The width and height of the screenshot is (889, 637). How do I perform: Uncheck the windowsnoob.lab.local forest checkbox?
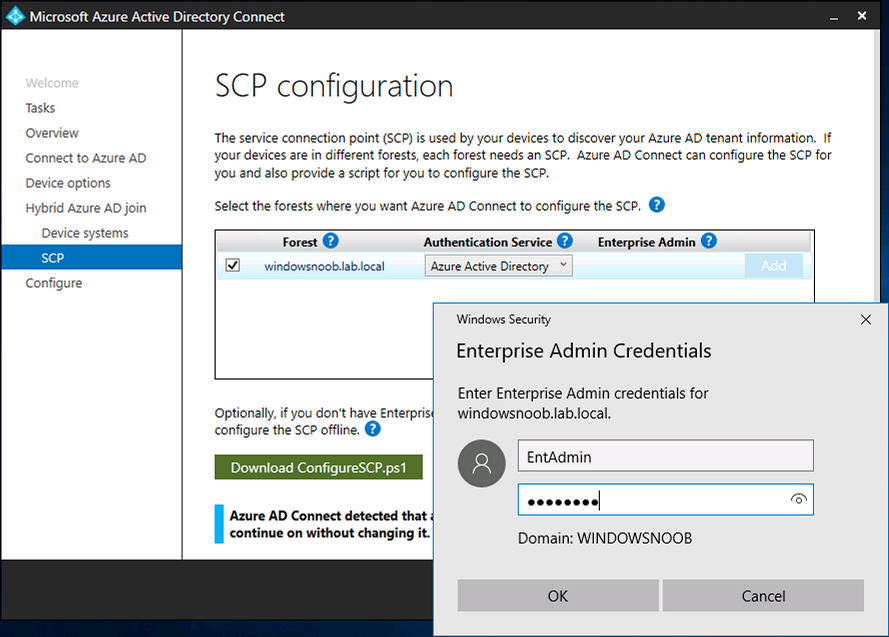[232, 265]
